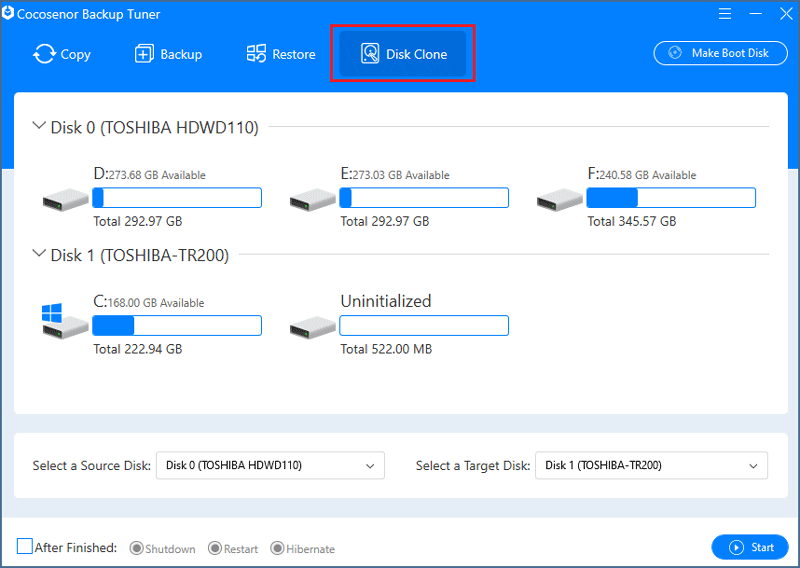The image size is (800, 568).
Task: Choose the Shutdown radio option
Action: click(136, 549)
